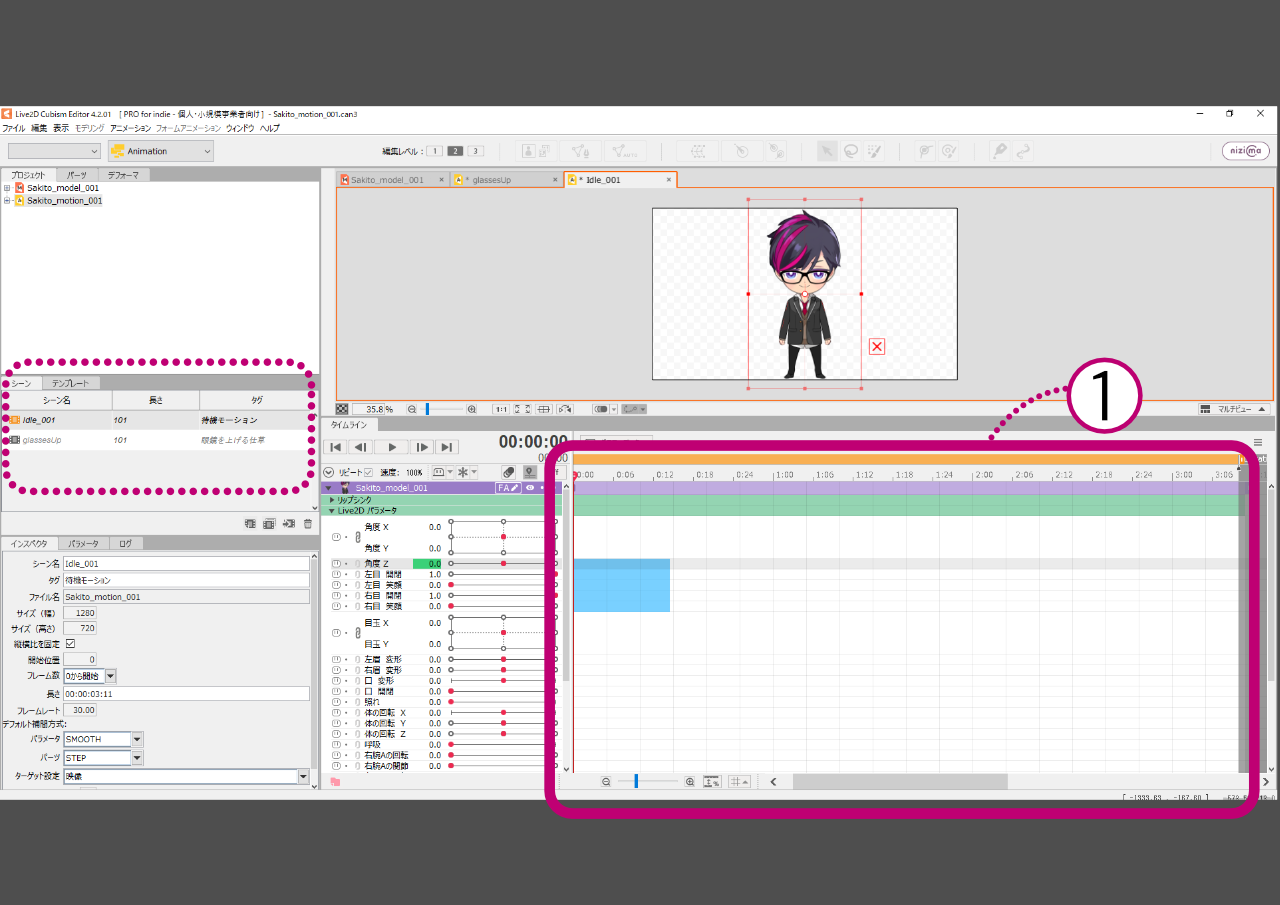1280x905 pixels.
Task: Click the trash icon under scene list
Action: coord(308,523)
